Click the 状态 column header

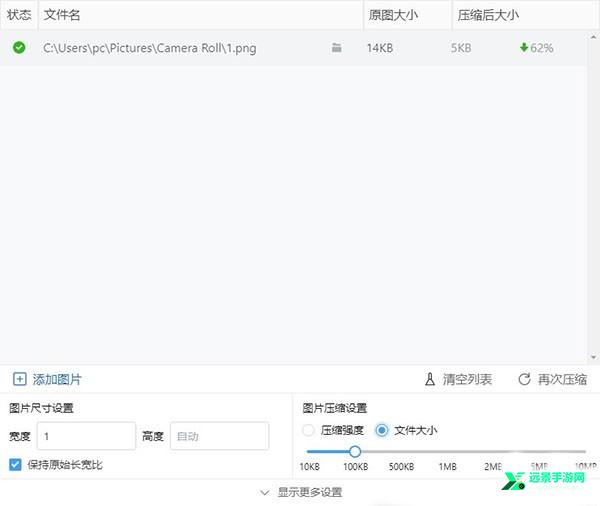pos(19,15)
